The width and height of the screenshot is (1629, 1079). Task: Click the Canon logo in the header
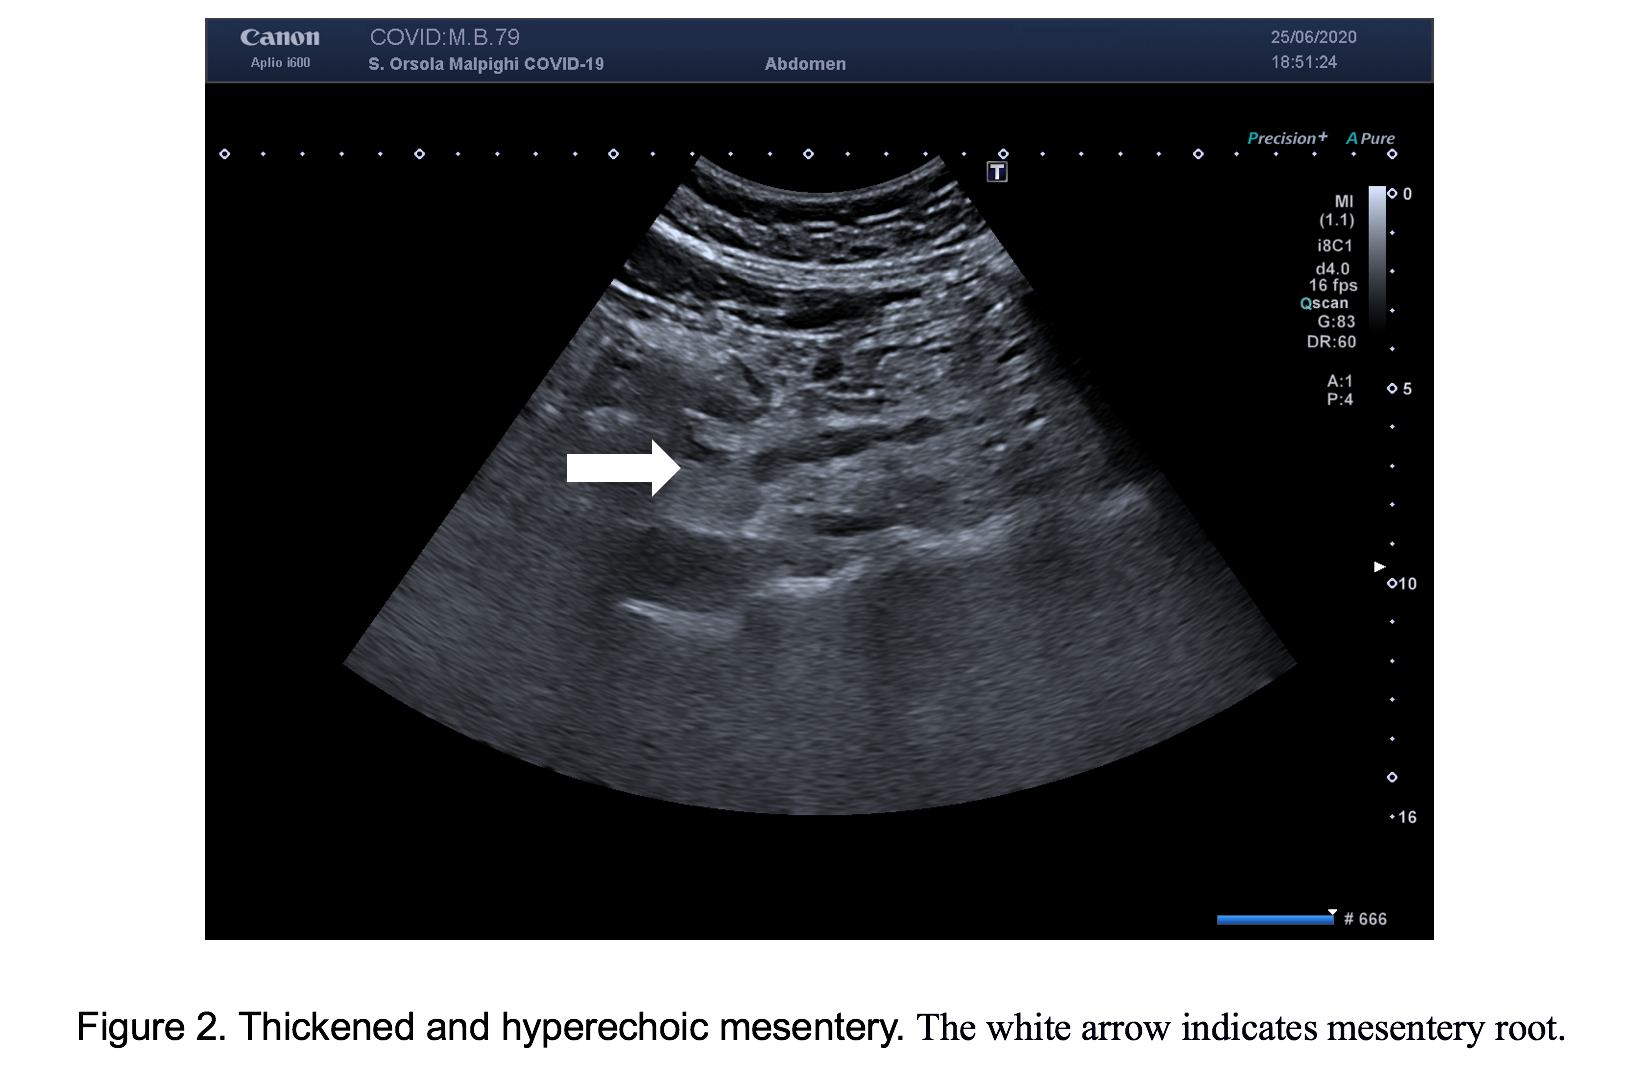(x=280, y=38)
